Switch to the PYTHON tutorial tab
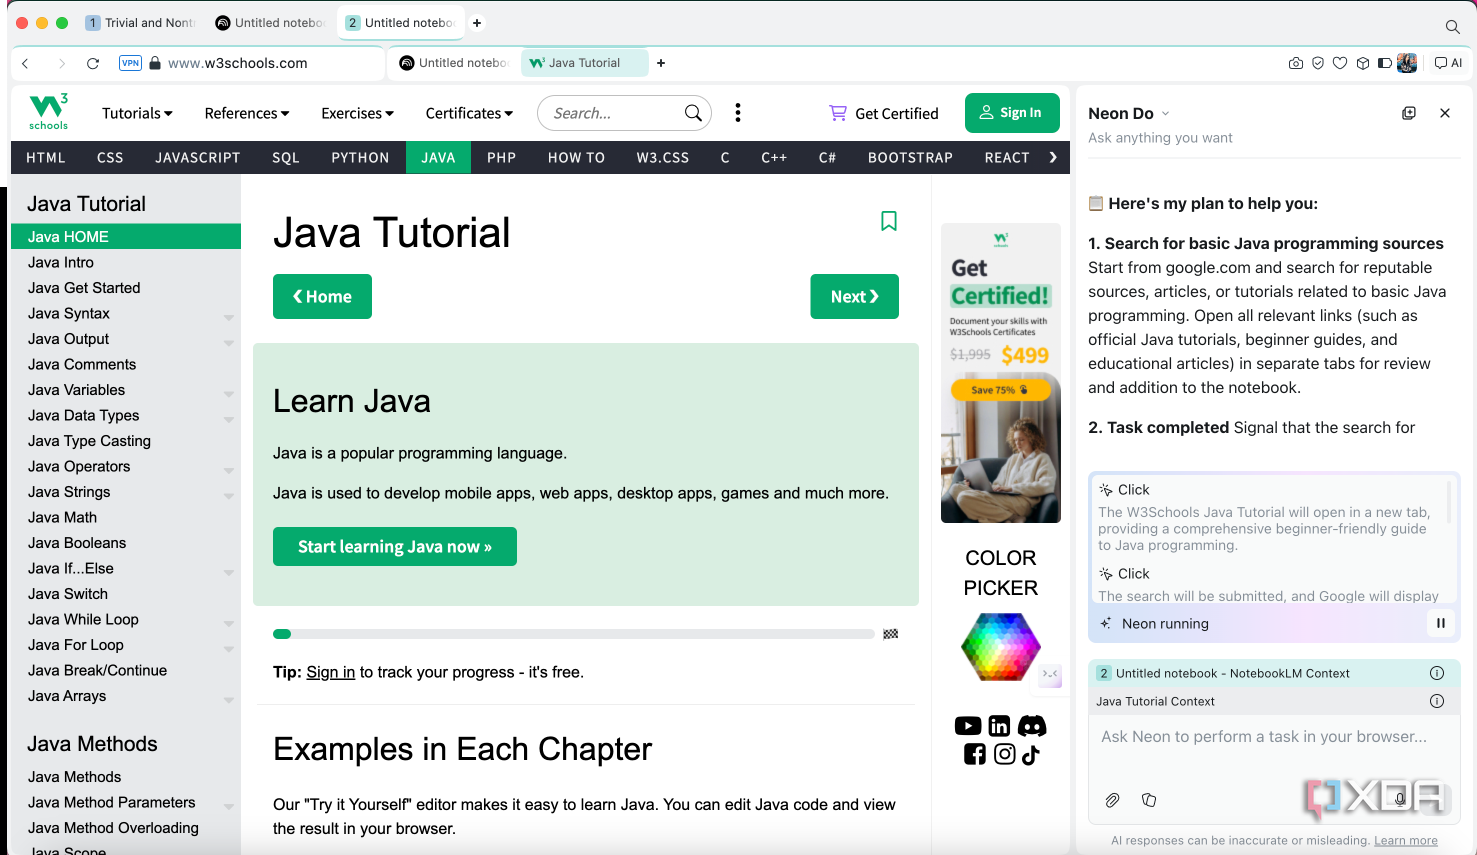 (360, 157)
